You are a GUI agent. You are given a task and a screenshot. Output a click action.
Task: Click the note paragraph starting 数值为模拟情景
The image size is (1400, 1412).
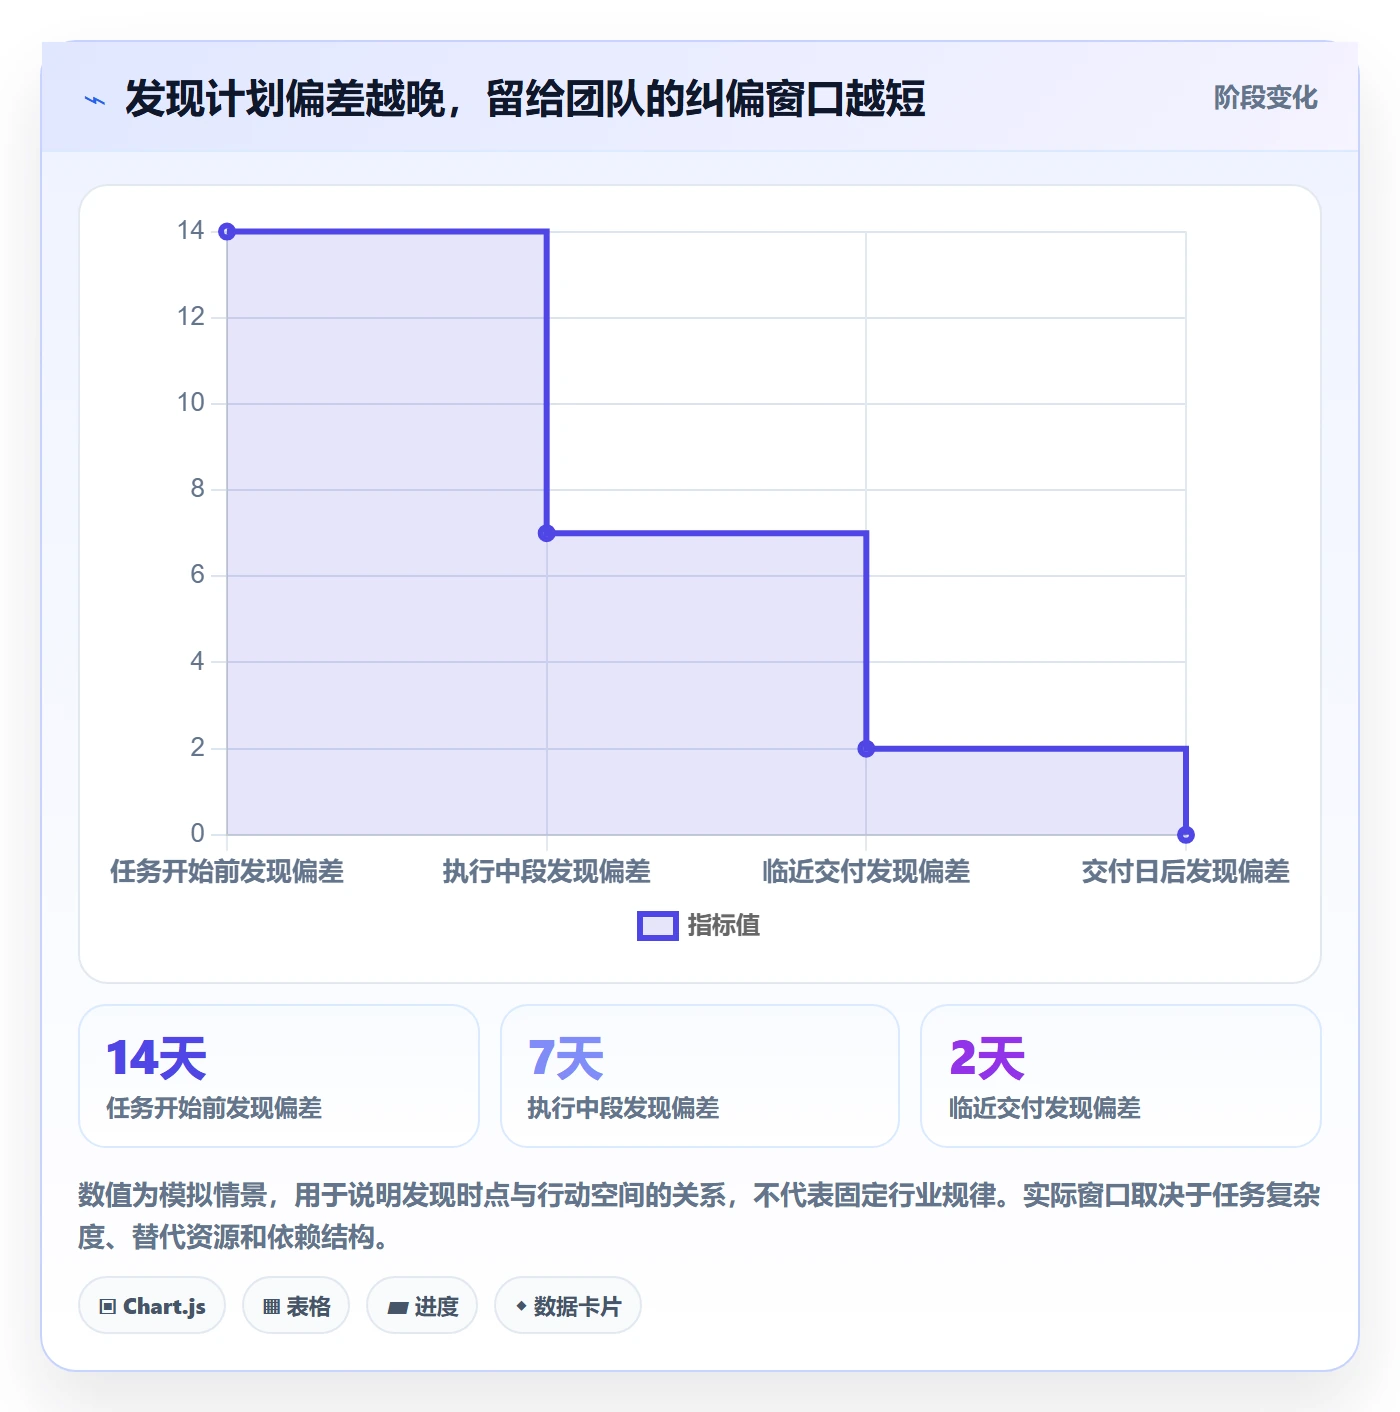[x=699, y=1216]
